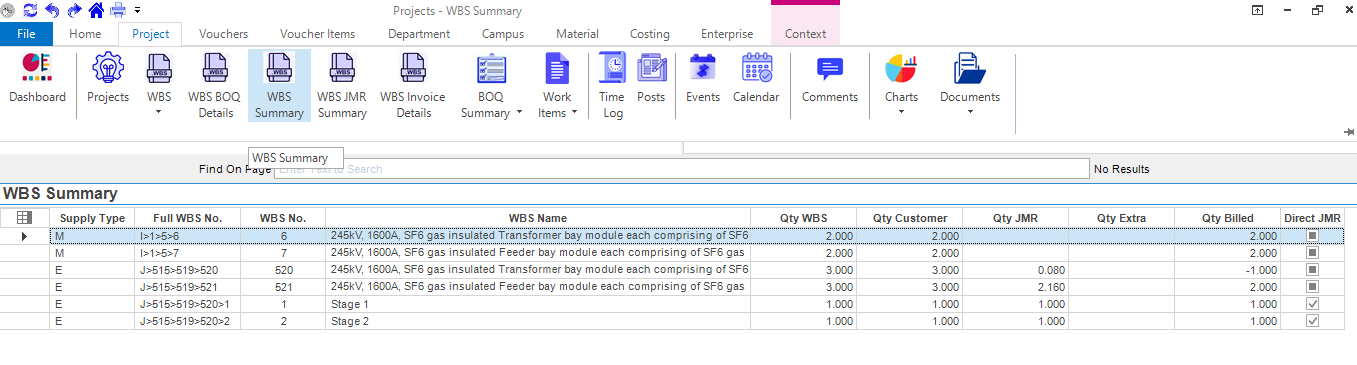Image resolution: width=1357 pixels, height=365 pixels.
Task: Click the Work Items icon
Action: point(557,69)
